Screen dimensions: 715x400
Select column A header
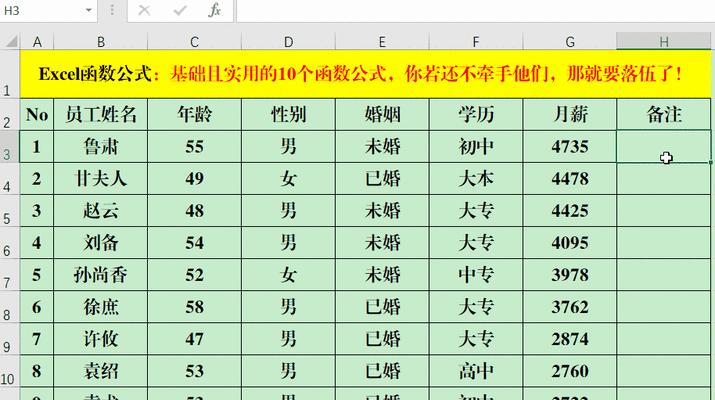37,42
